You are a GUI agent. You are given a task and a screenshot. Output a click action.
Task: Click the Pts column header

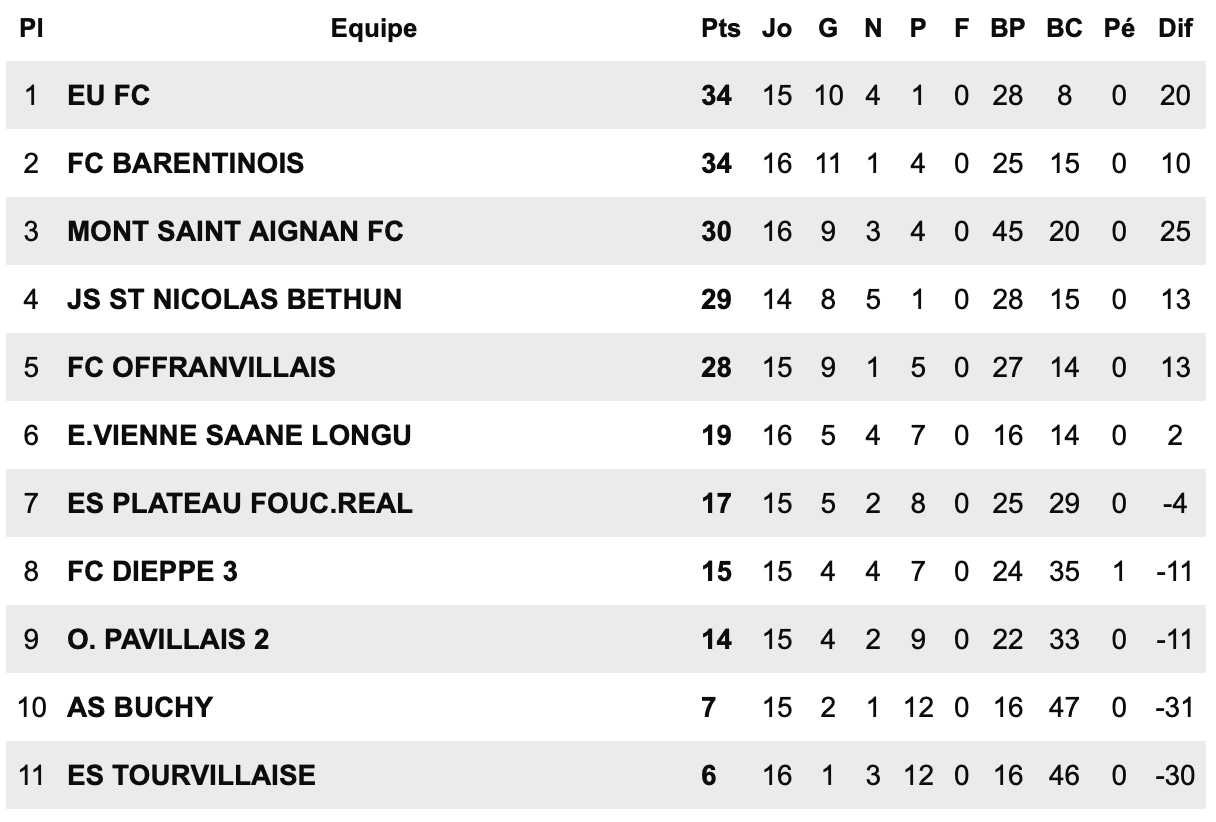(x=720, y=29)
